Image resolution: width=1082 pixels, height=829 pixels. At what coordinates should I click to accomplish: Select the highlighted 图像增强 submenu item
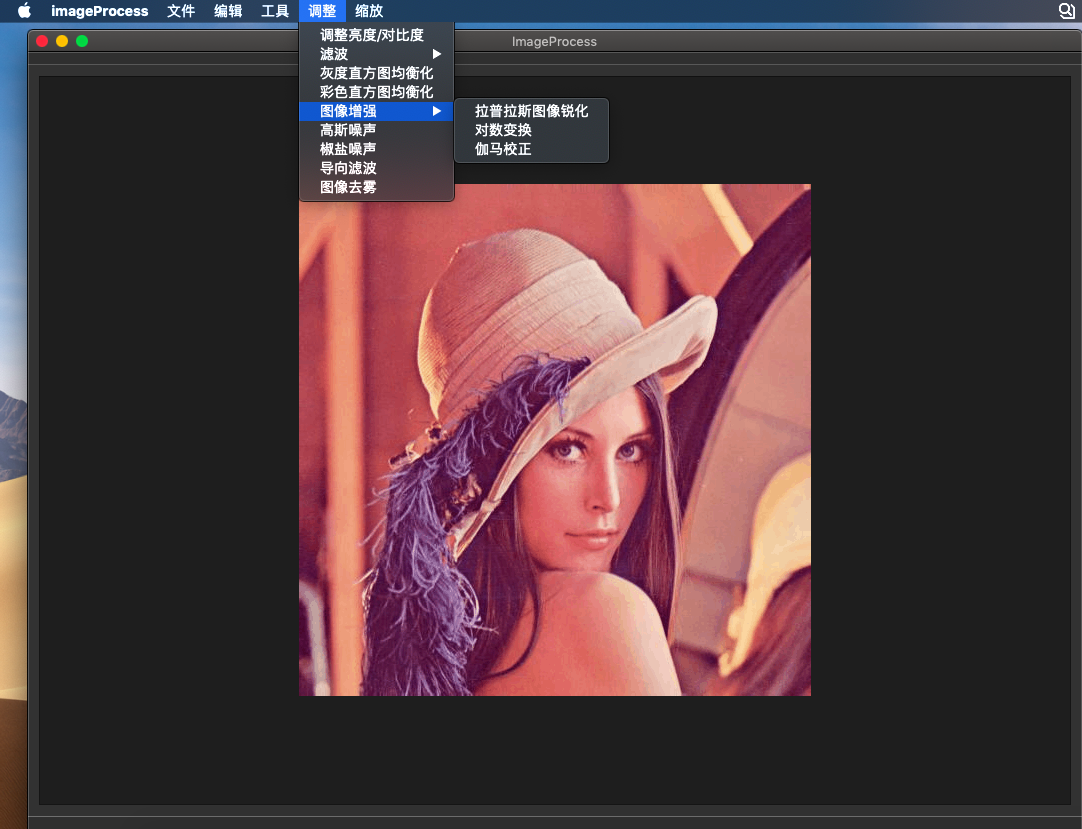(377, 111)
